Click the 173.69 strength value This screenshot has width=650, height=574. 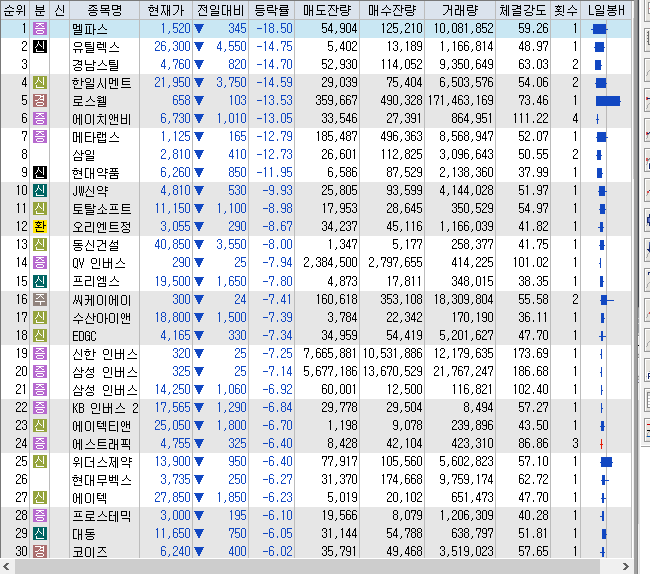(531, 354)
